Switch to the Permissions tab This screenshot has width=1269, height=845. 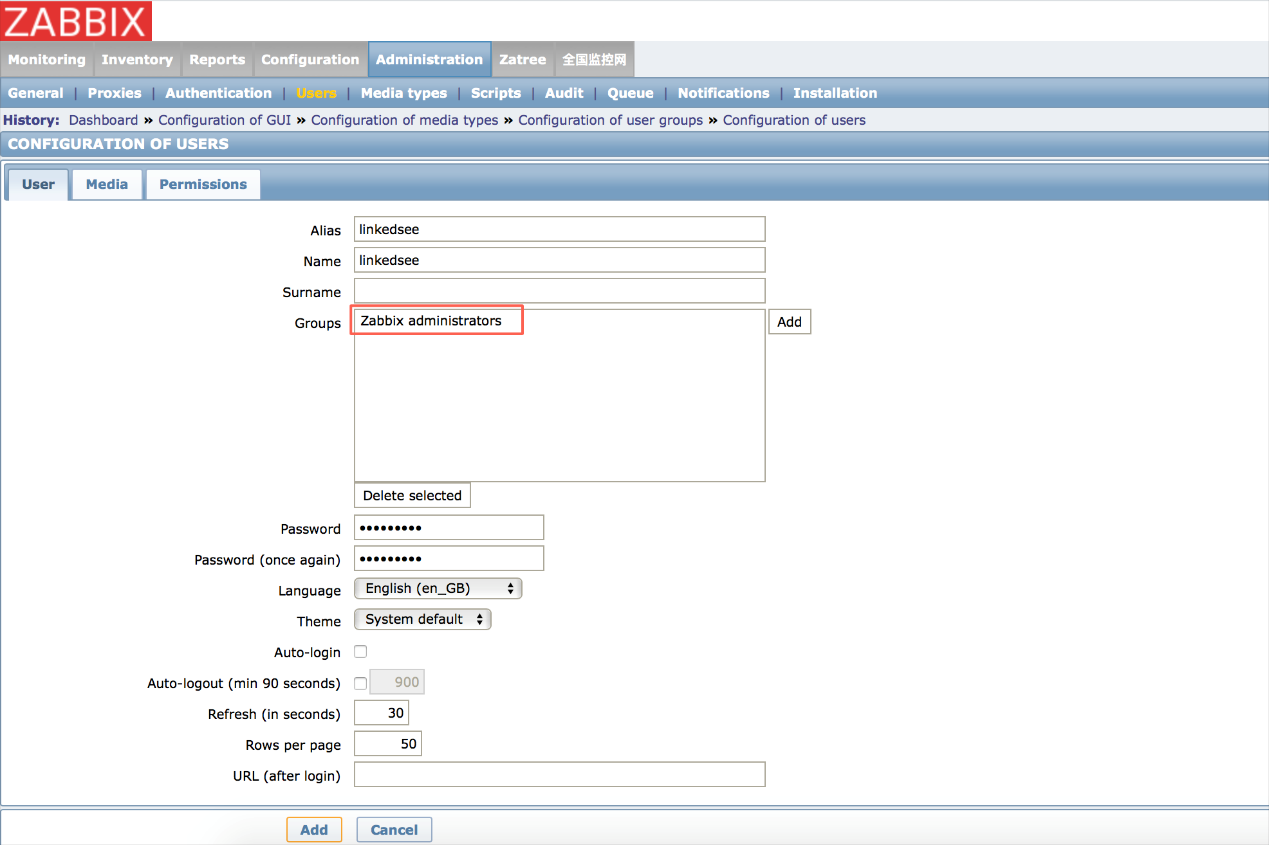[203, 184]
